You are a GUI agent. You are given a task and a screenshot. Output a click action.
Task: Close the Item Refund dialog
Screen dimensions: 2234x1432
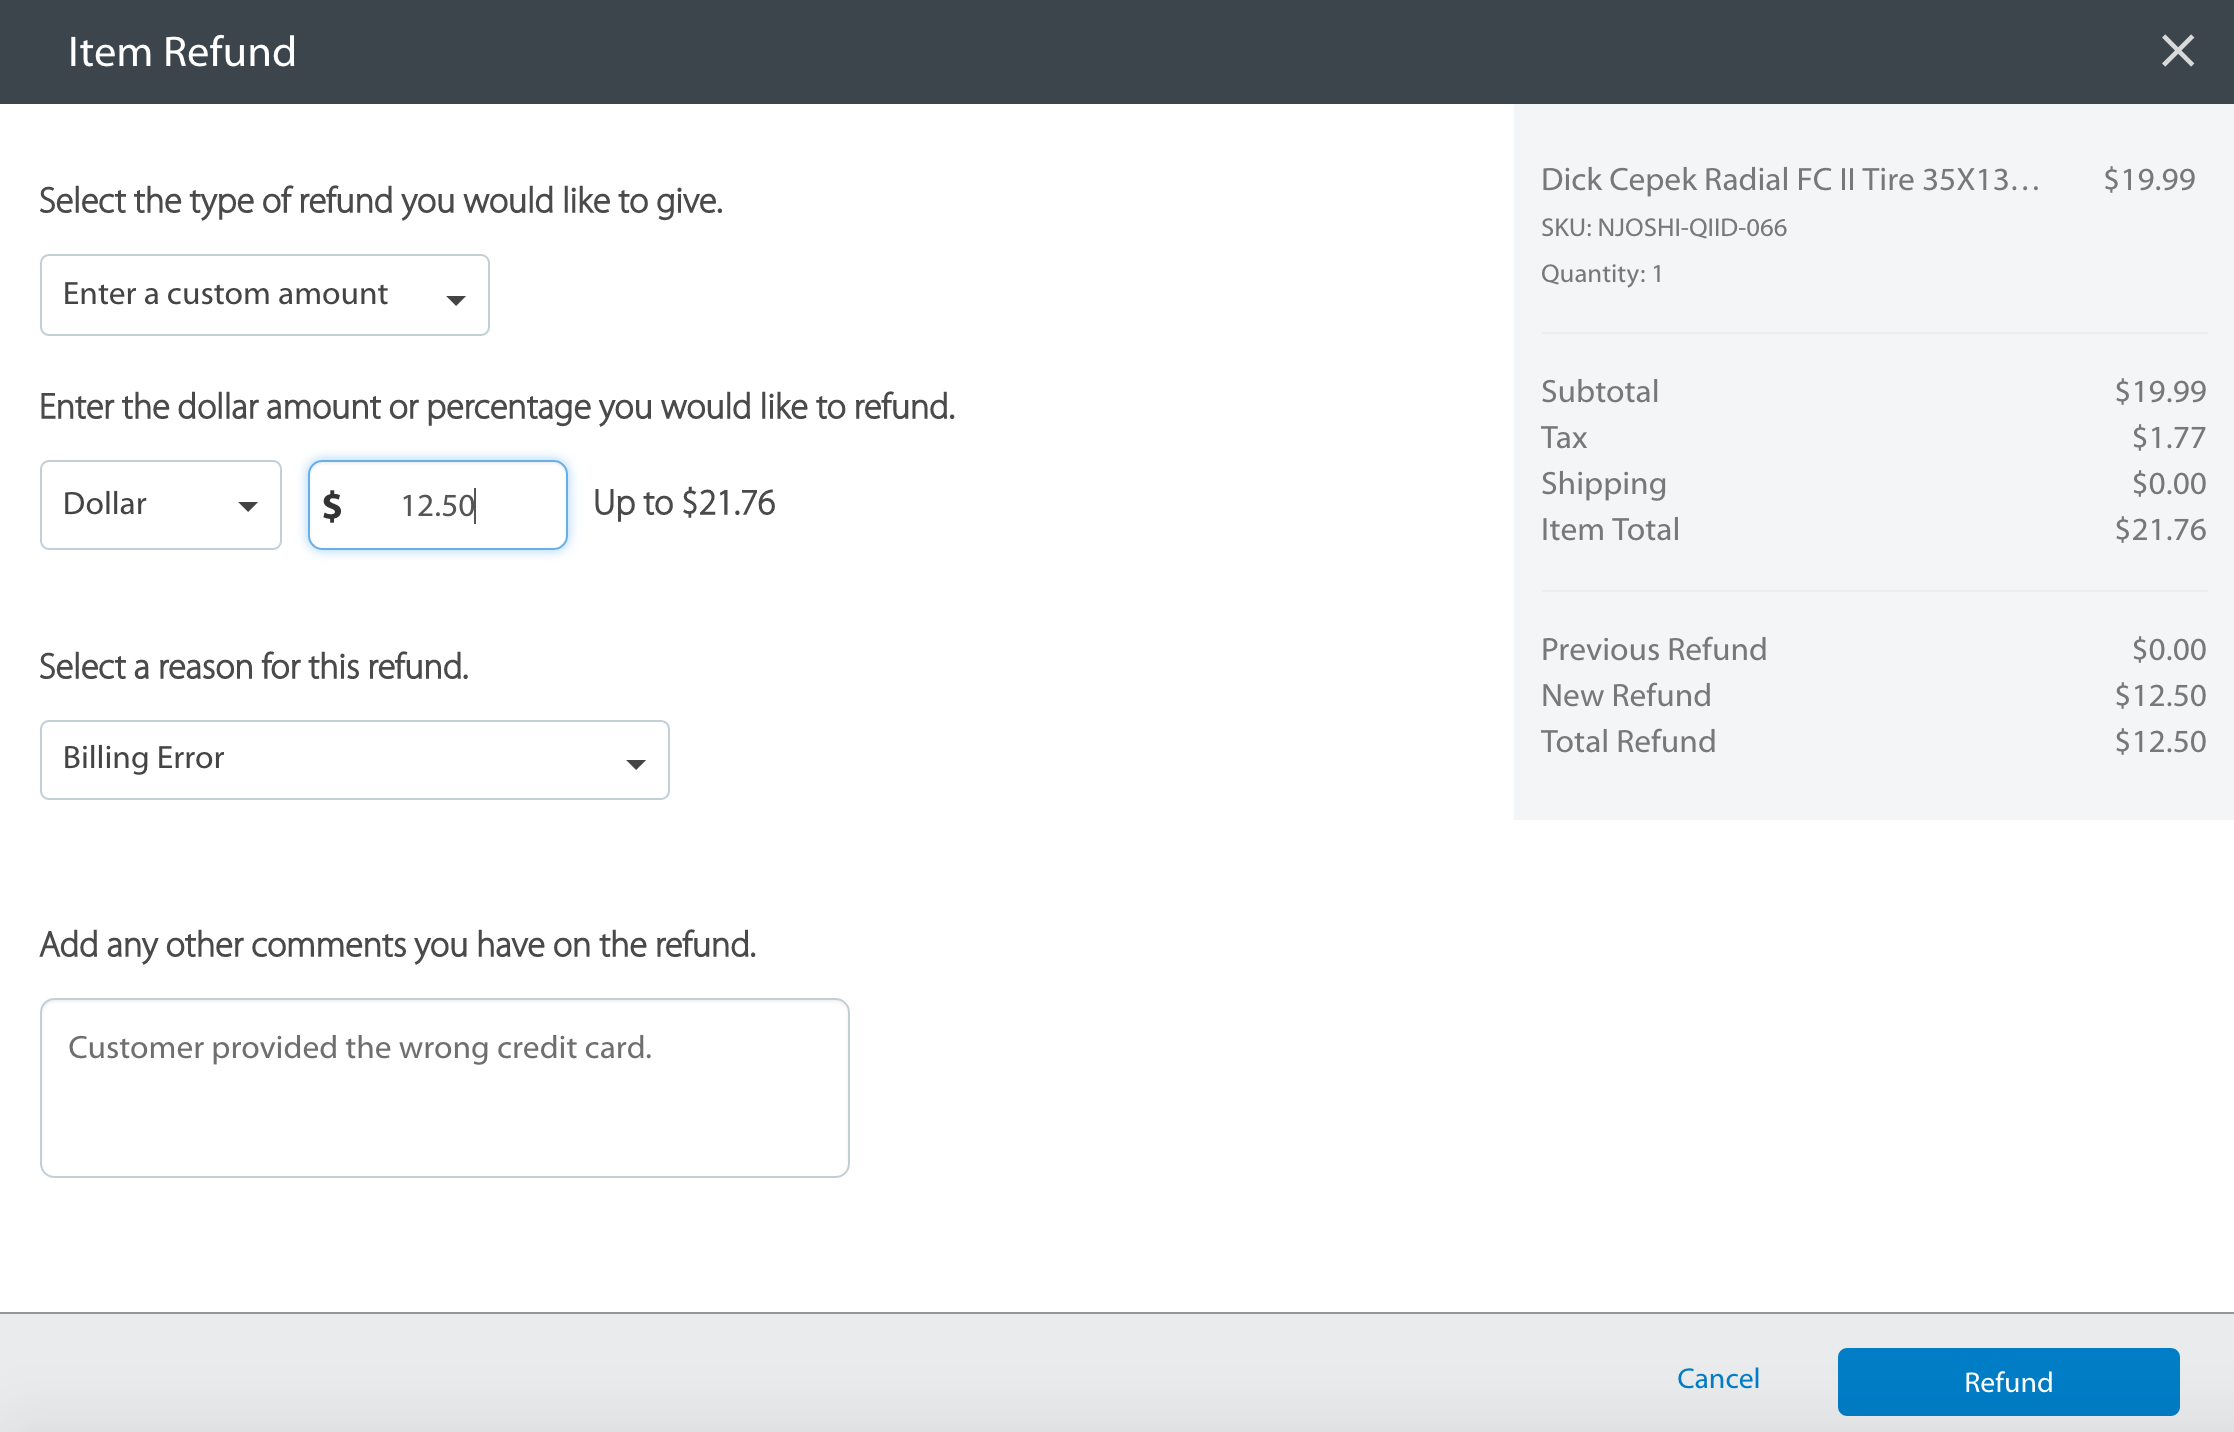coord(2177,51)
